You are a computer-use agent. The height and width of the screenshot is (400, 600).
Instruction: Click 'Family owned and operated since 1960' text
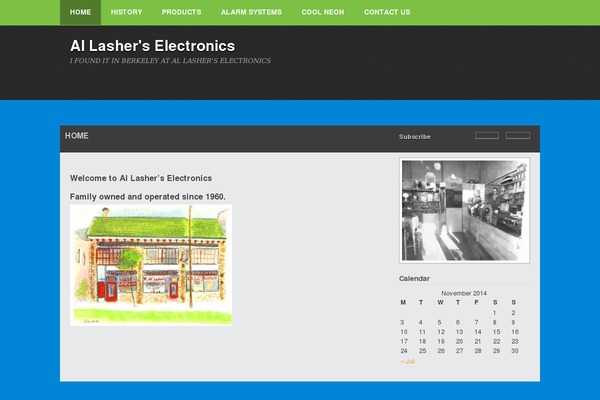tap(148, 197)
